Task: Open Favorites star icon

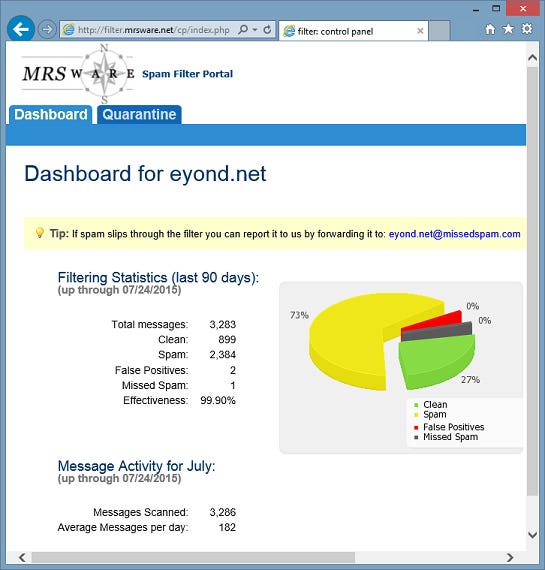Action: tap(508, 29)
